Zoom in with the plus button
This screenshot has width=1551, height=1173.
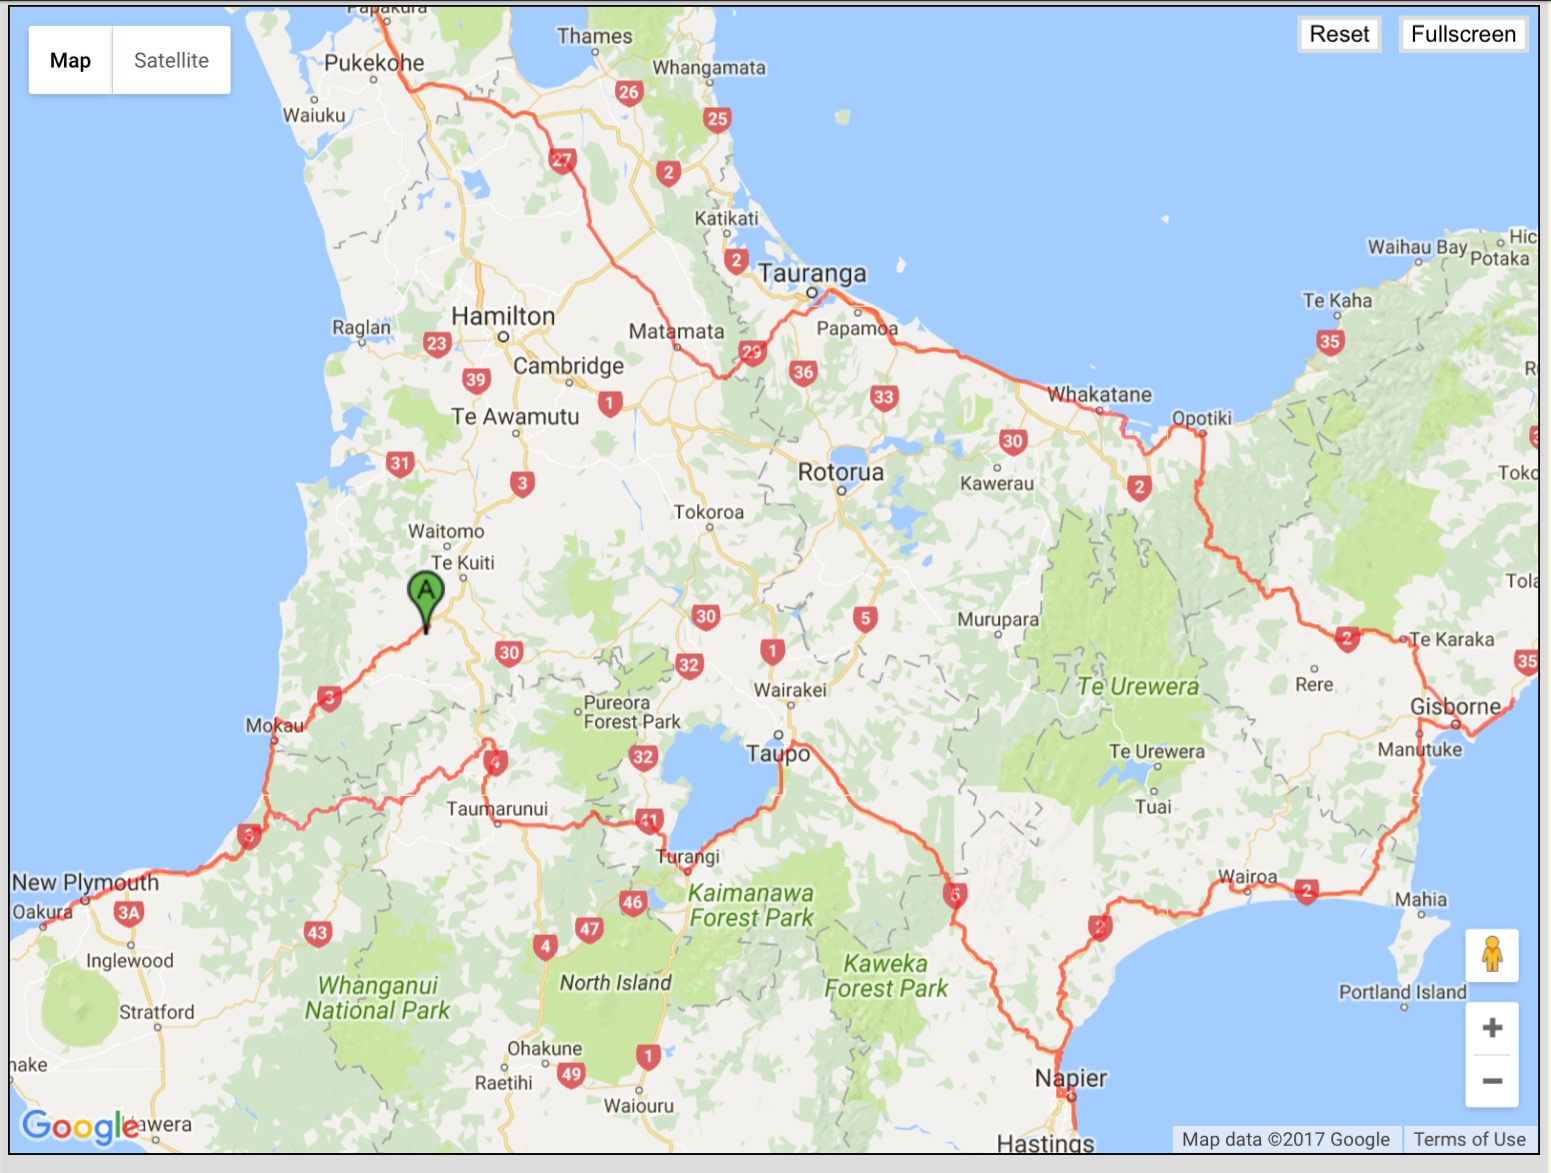click(x=1491, y=1028)
